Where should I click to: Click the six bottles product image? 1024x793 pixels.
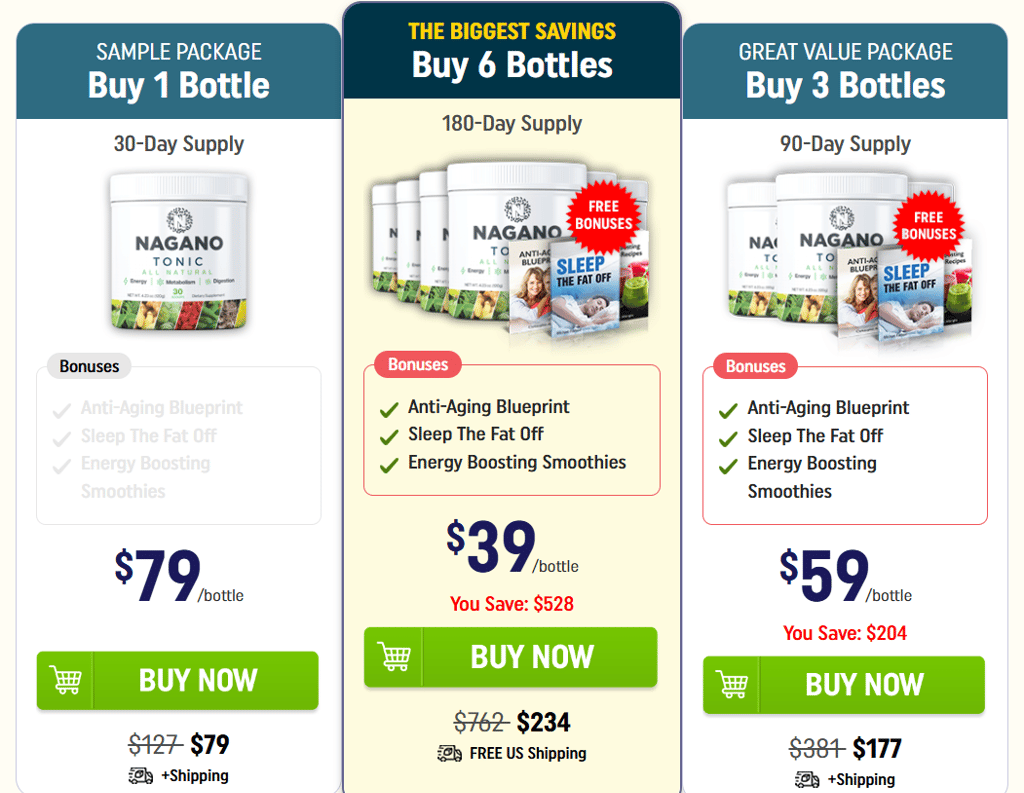511,251
